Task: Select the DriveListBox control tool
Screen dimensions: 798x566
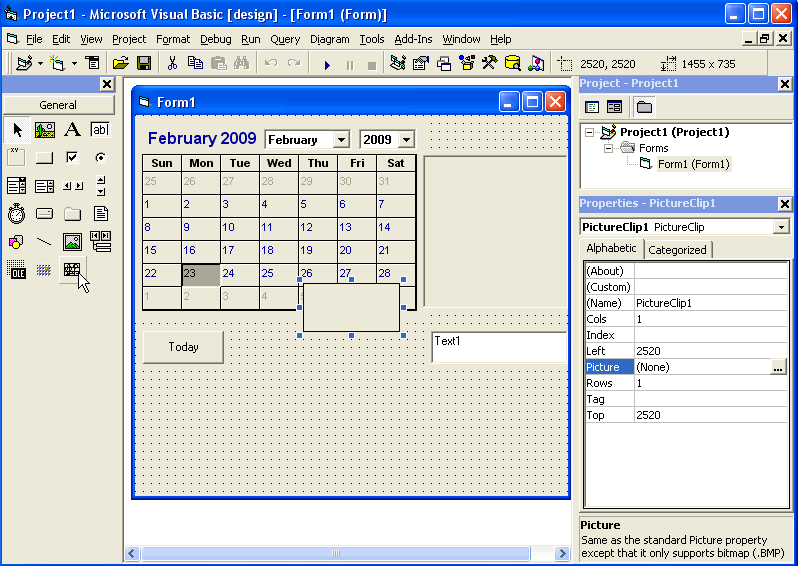Action: click(45, 214)
